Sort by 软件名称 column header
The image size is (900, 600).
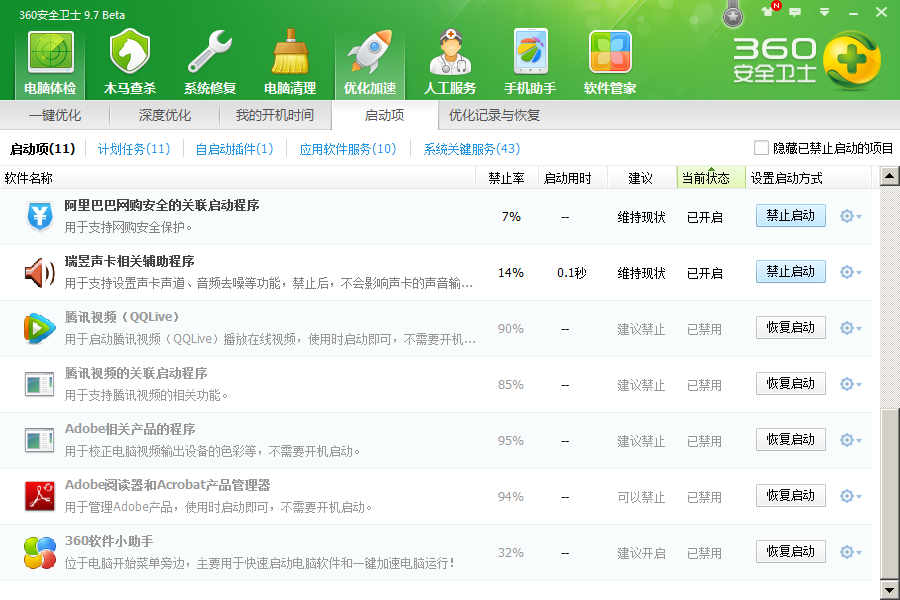click(x=238, y=178)
